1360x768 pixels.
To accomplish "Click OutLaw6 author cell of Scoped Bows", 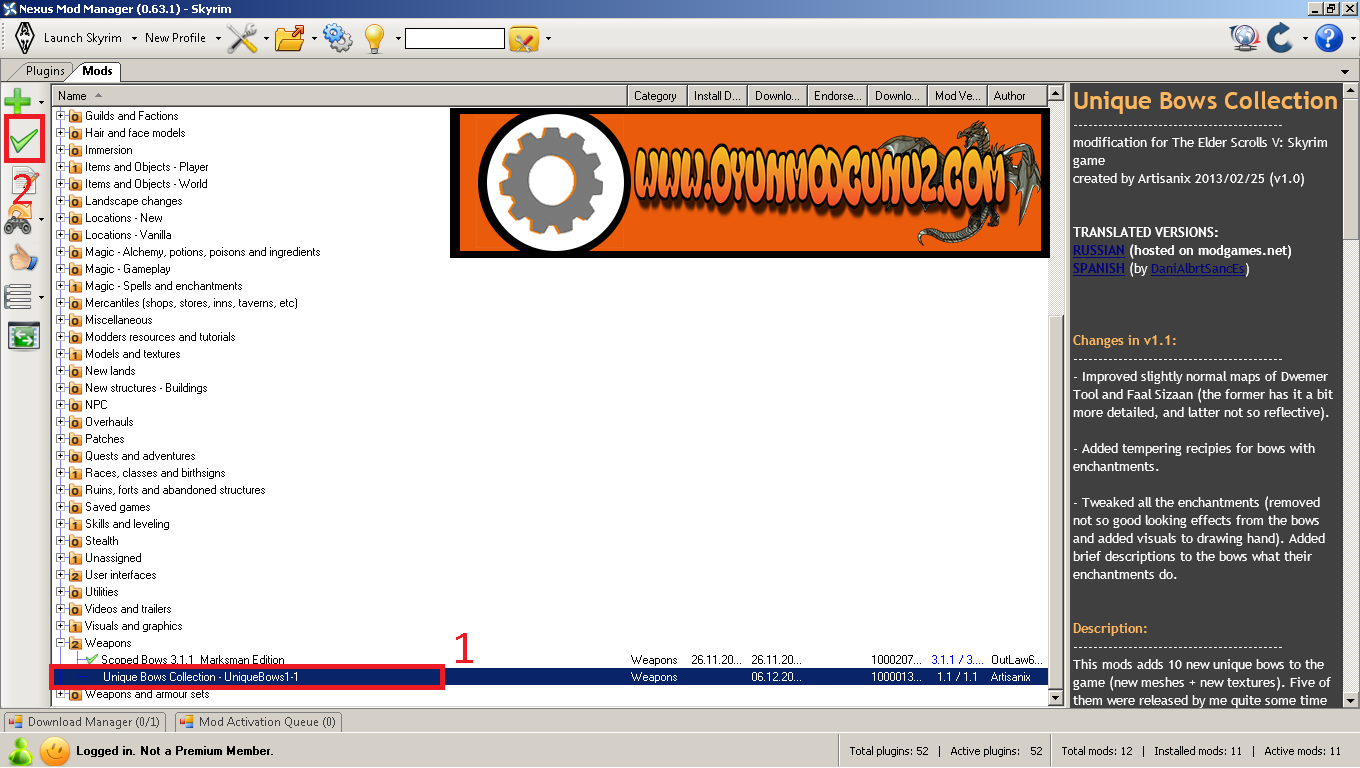I will 1017,660.
